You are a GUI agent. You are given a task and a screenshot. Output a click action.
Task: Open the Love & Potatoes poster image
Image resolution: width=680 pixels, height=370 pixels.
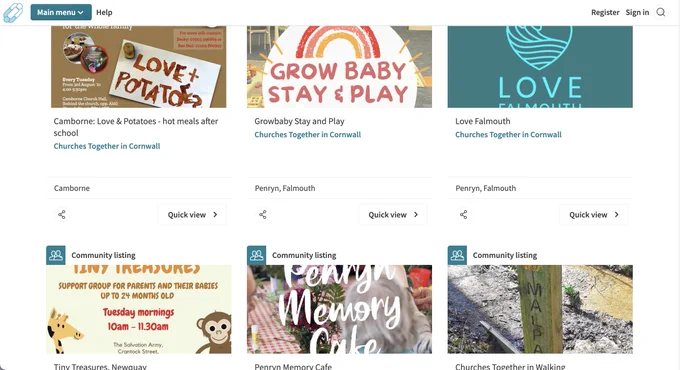pyautogui.click(x=139, y=67)
